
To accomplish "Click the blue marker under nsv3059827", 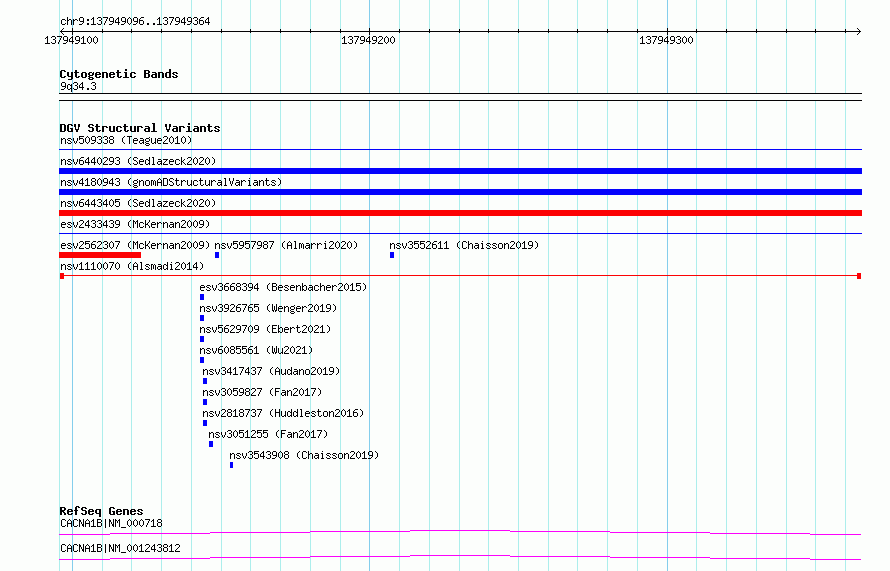I will point(205,402).
